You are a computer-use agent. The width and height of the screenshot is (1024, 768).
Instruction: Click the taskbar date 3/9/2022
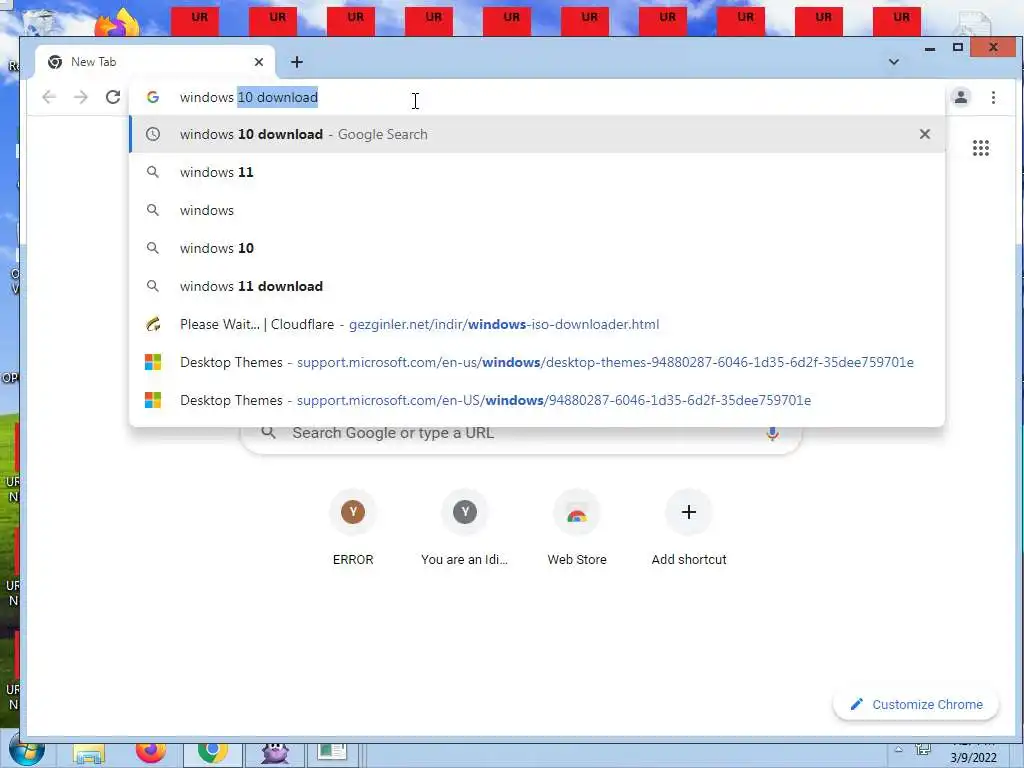click(974, 758)
